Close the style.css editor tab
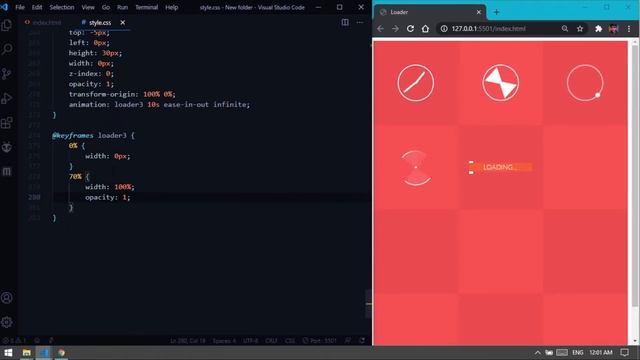 pyautogui.click(x=122, y=22)
